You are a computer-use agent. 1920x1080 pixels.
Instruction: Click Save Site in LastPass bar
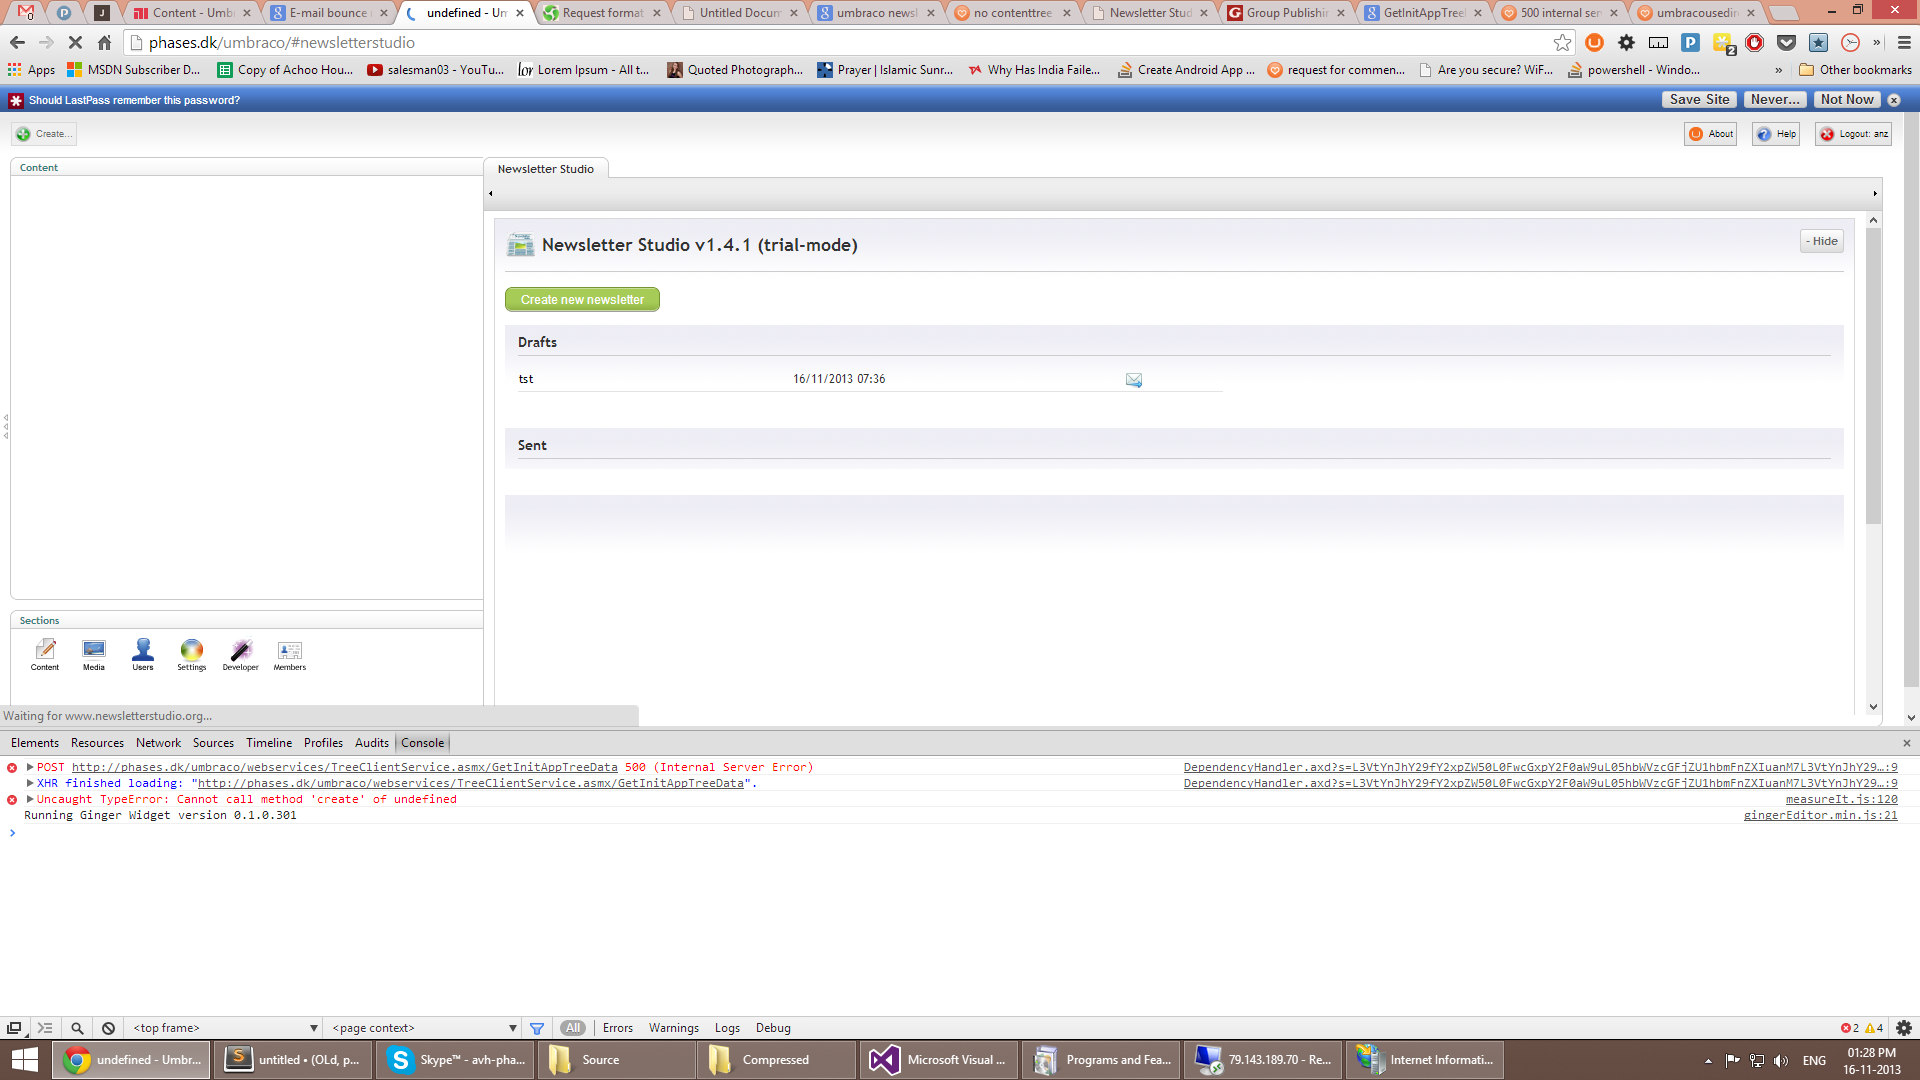[x=1699, y=100]
